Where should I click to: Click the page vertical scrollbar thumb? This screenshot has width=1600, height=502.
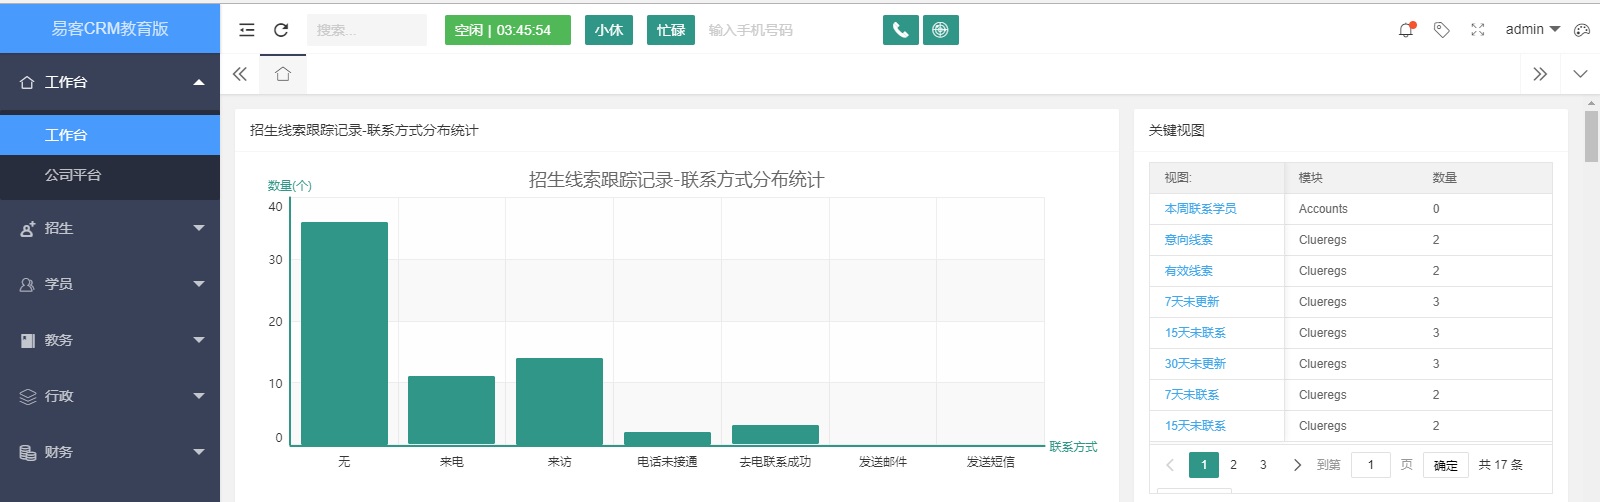click(x=1591, y=137)
